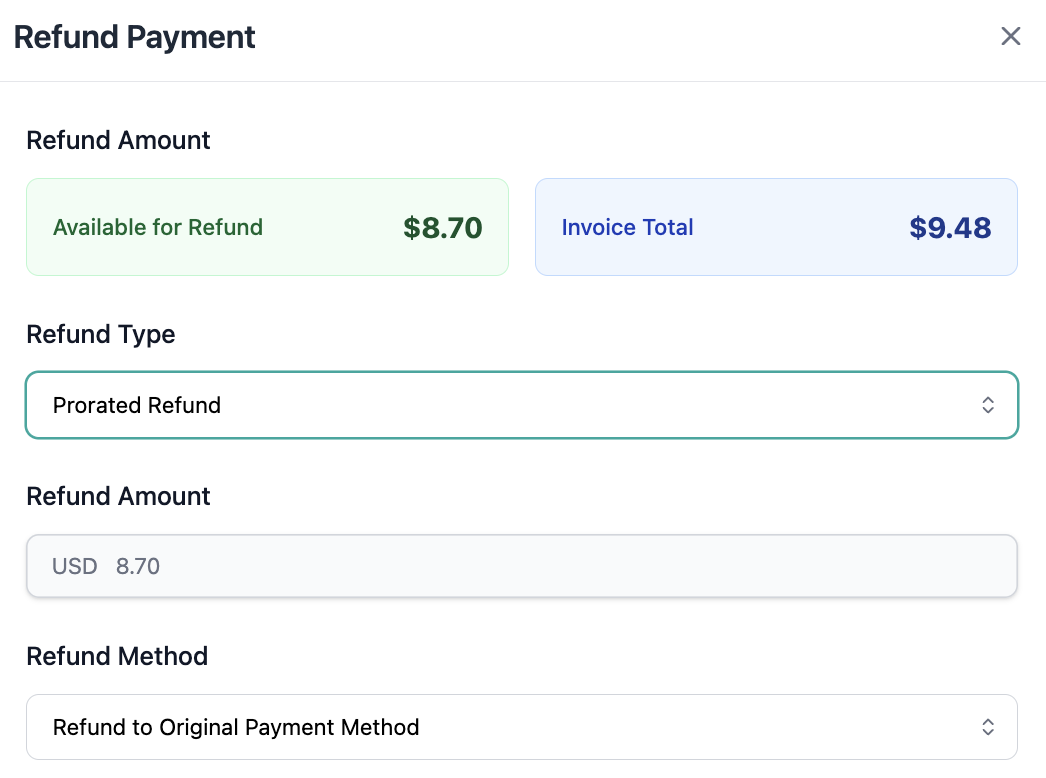Click the "Refund to Original Payment Method" text

coord(236,727)
